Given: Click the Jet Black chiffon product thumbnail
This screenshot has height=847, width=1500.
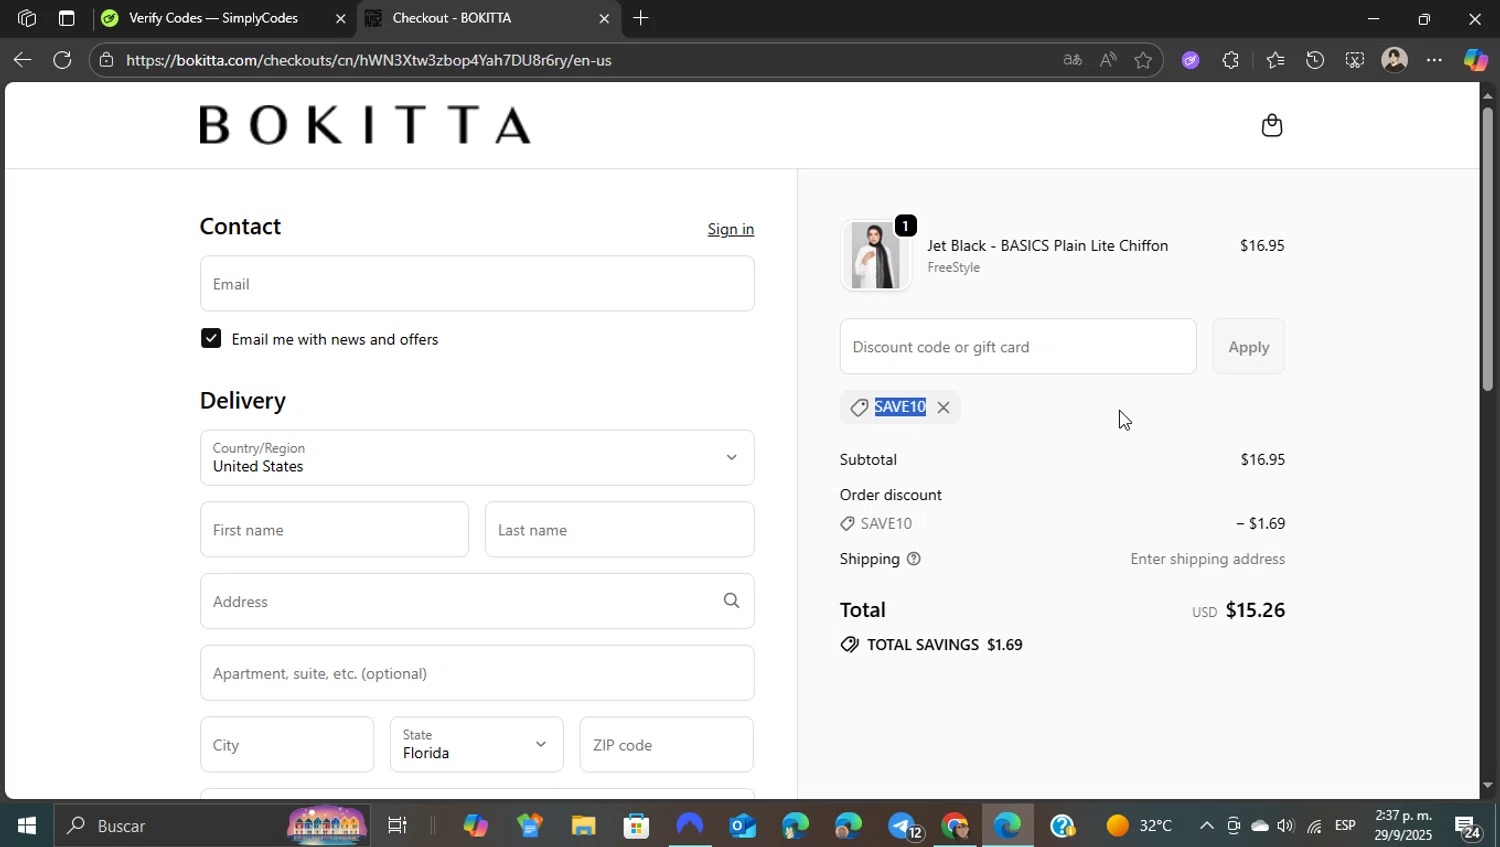Looking at the screenshot, I should click(x=875, y=256).
